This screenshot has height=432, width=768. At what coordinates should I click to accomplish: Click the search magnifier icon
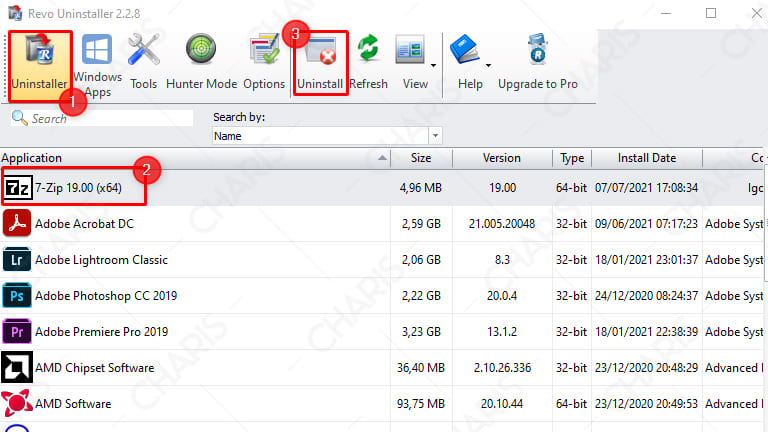coord(20,118)
